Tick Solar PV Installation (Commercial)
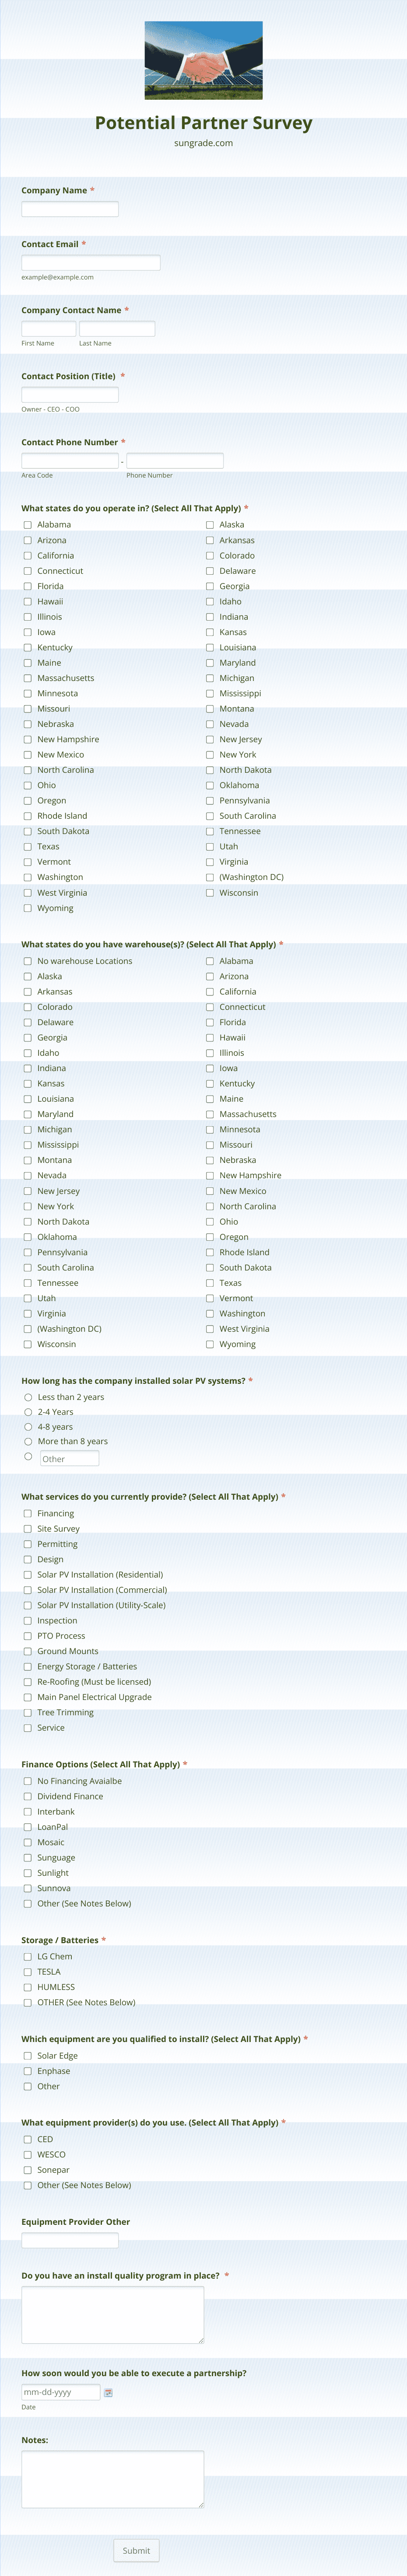Image resolution: width=407 pixels, height=2576 pixels. click(28, 1590)
